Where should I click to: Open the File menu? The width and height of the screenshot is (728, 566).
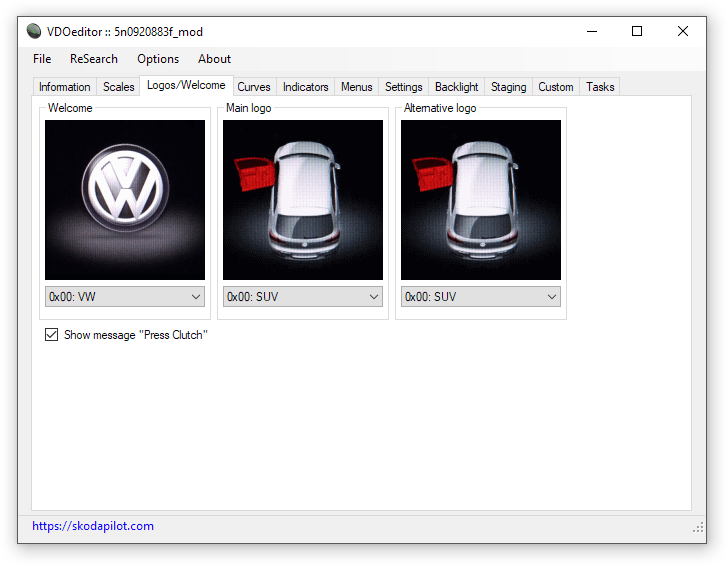coord(42,59)
